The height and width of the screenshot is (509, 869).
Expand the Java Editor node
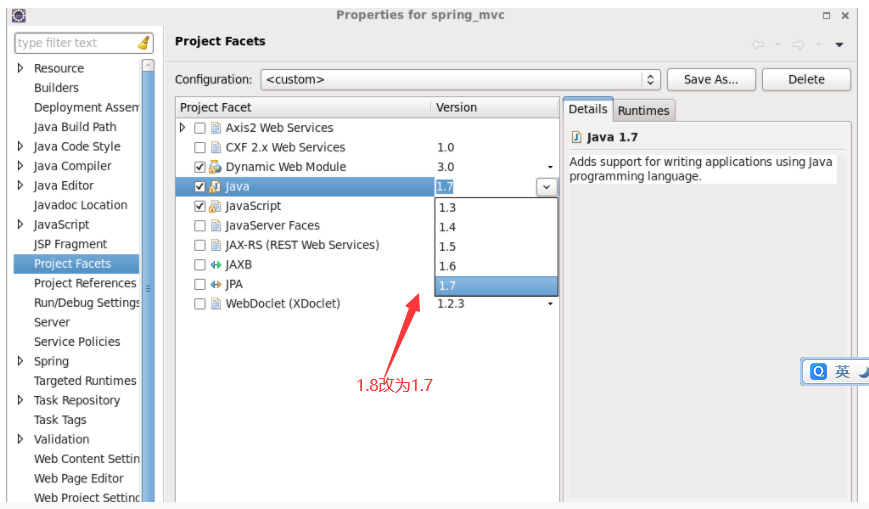coord(21,185)
